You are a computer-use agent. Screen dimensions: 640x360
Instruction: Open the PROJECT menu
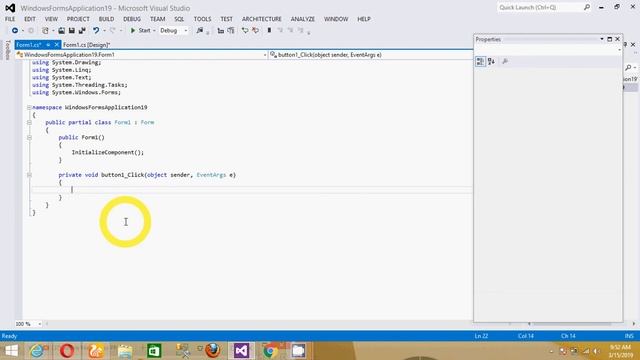coord(78,19)
